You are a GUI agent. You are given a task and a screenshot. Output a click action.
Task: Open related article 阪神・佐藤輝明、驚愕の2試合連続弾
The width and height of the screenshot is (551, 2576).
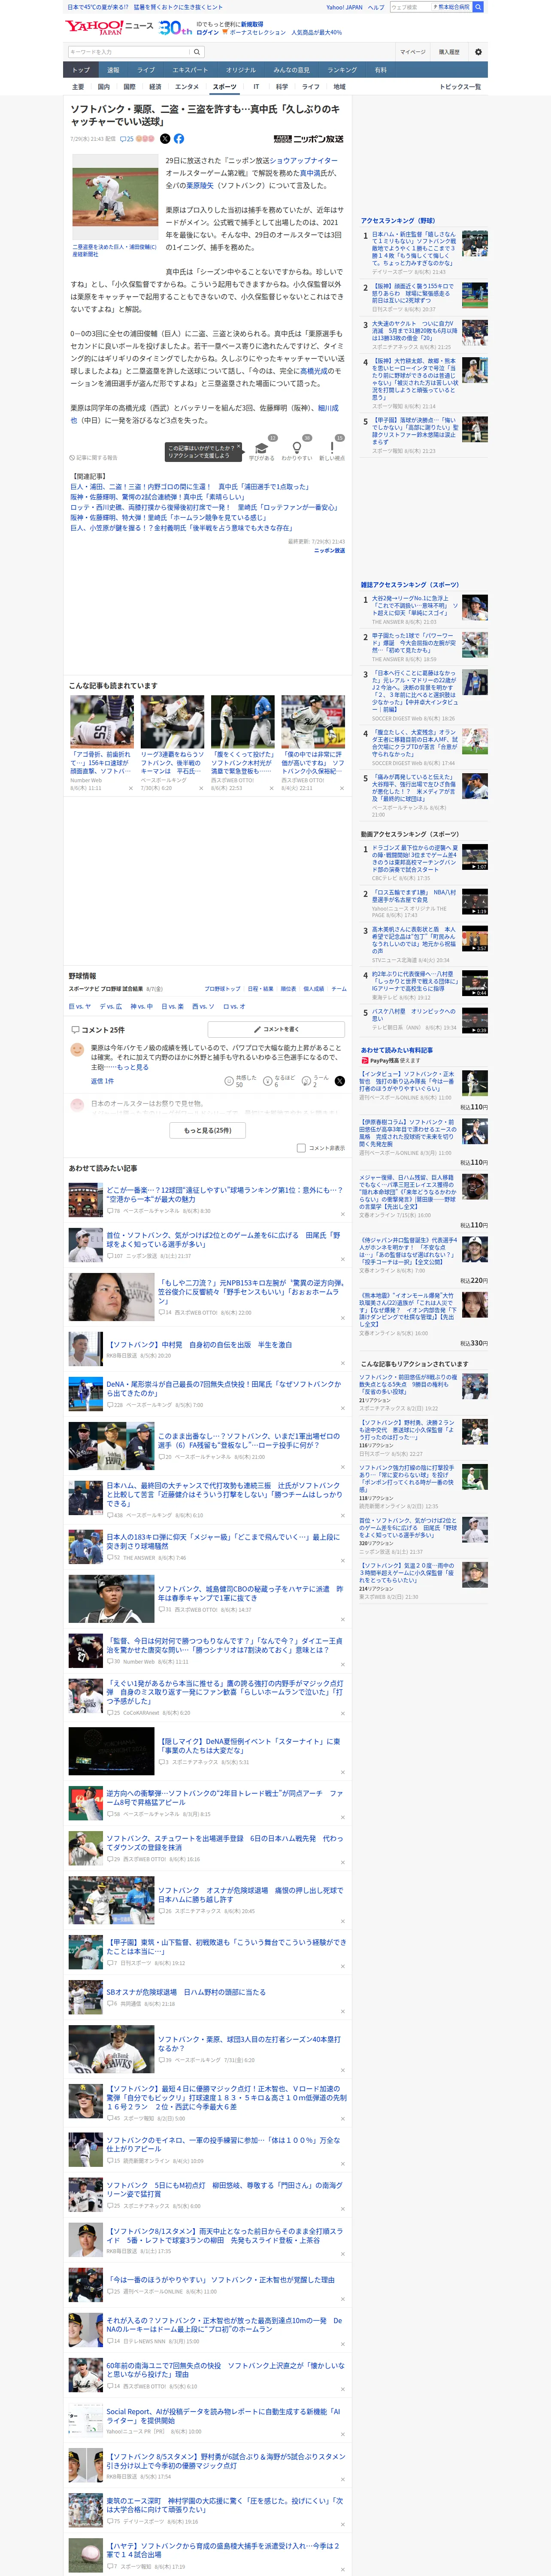(157, 497)
